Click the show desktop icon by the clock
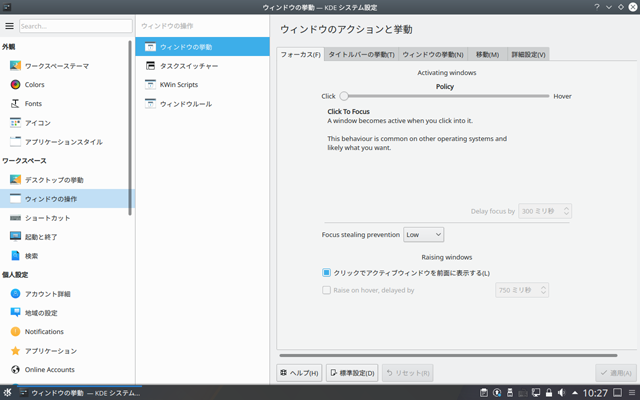 618,393
